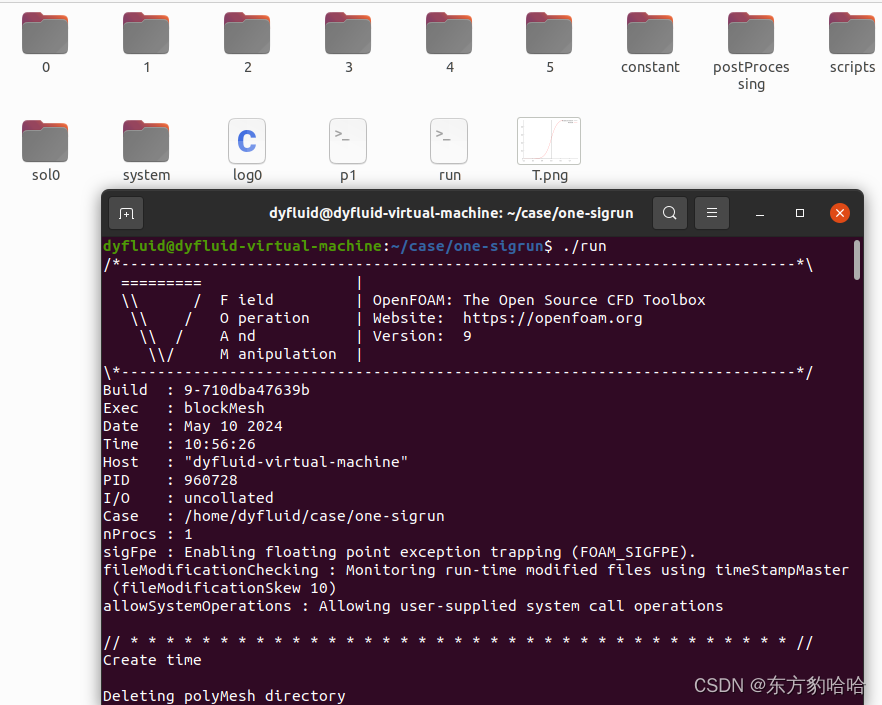Click the PID 960728 line

(x=170, y=480)
